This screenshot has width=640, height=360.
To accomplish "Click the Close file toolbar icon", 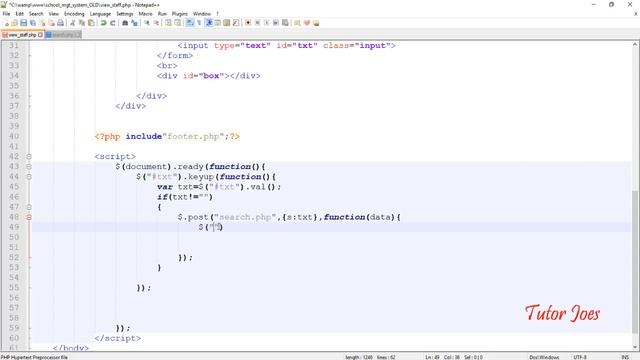I will coord(42,23).
